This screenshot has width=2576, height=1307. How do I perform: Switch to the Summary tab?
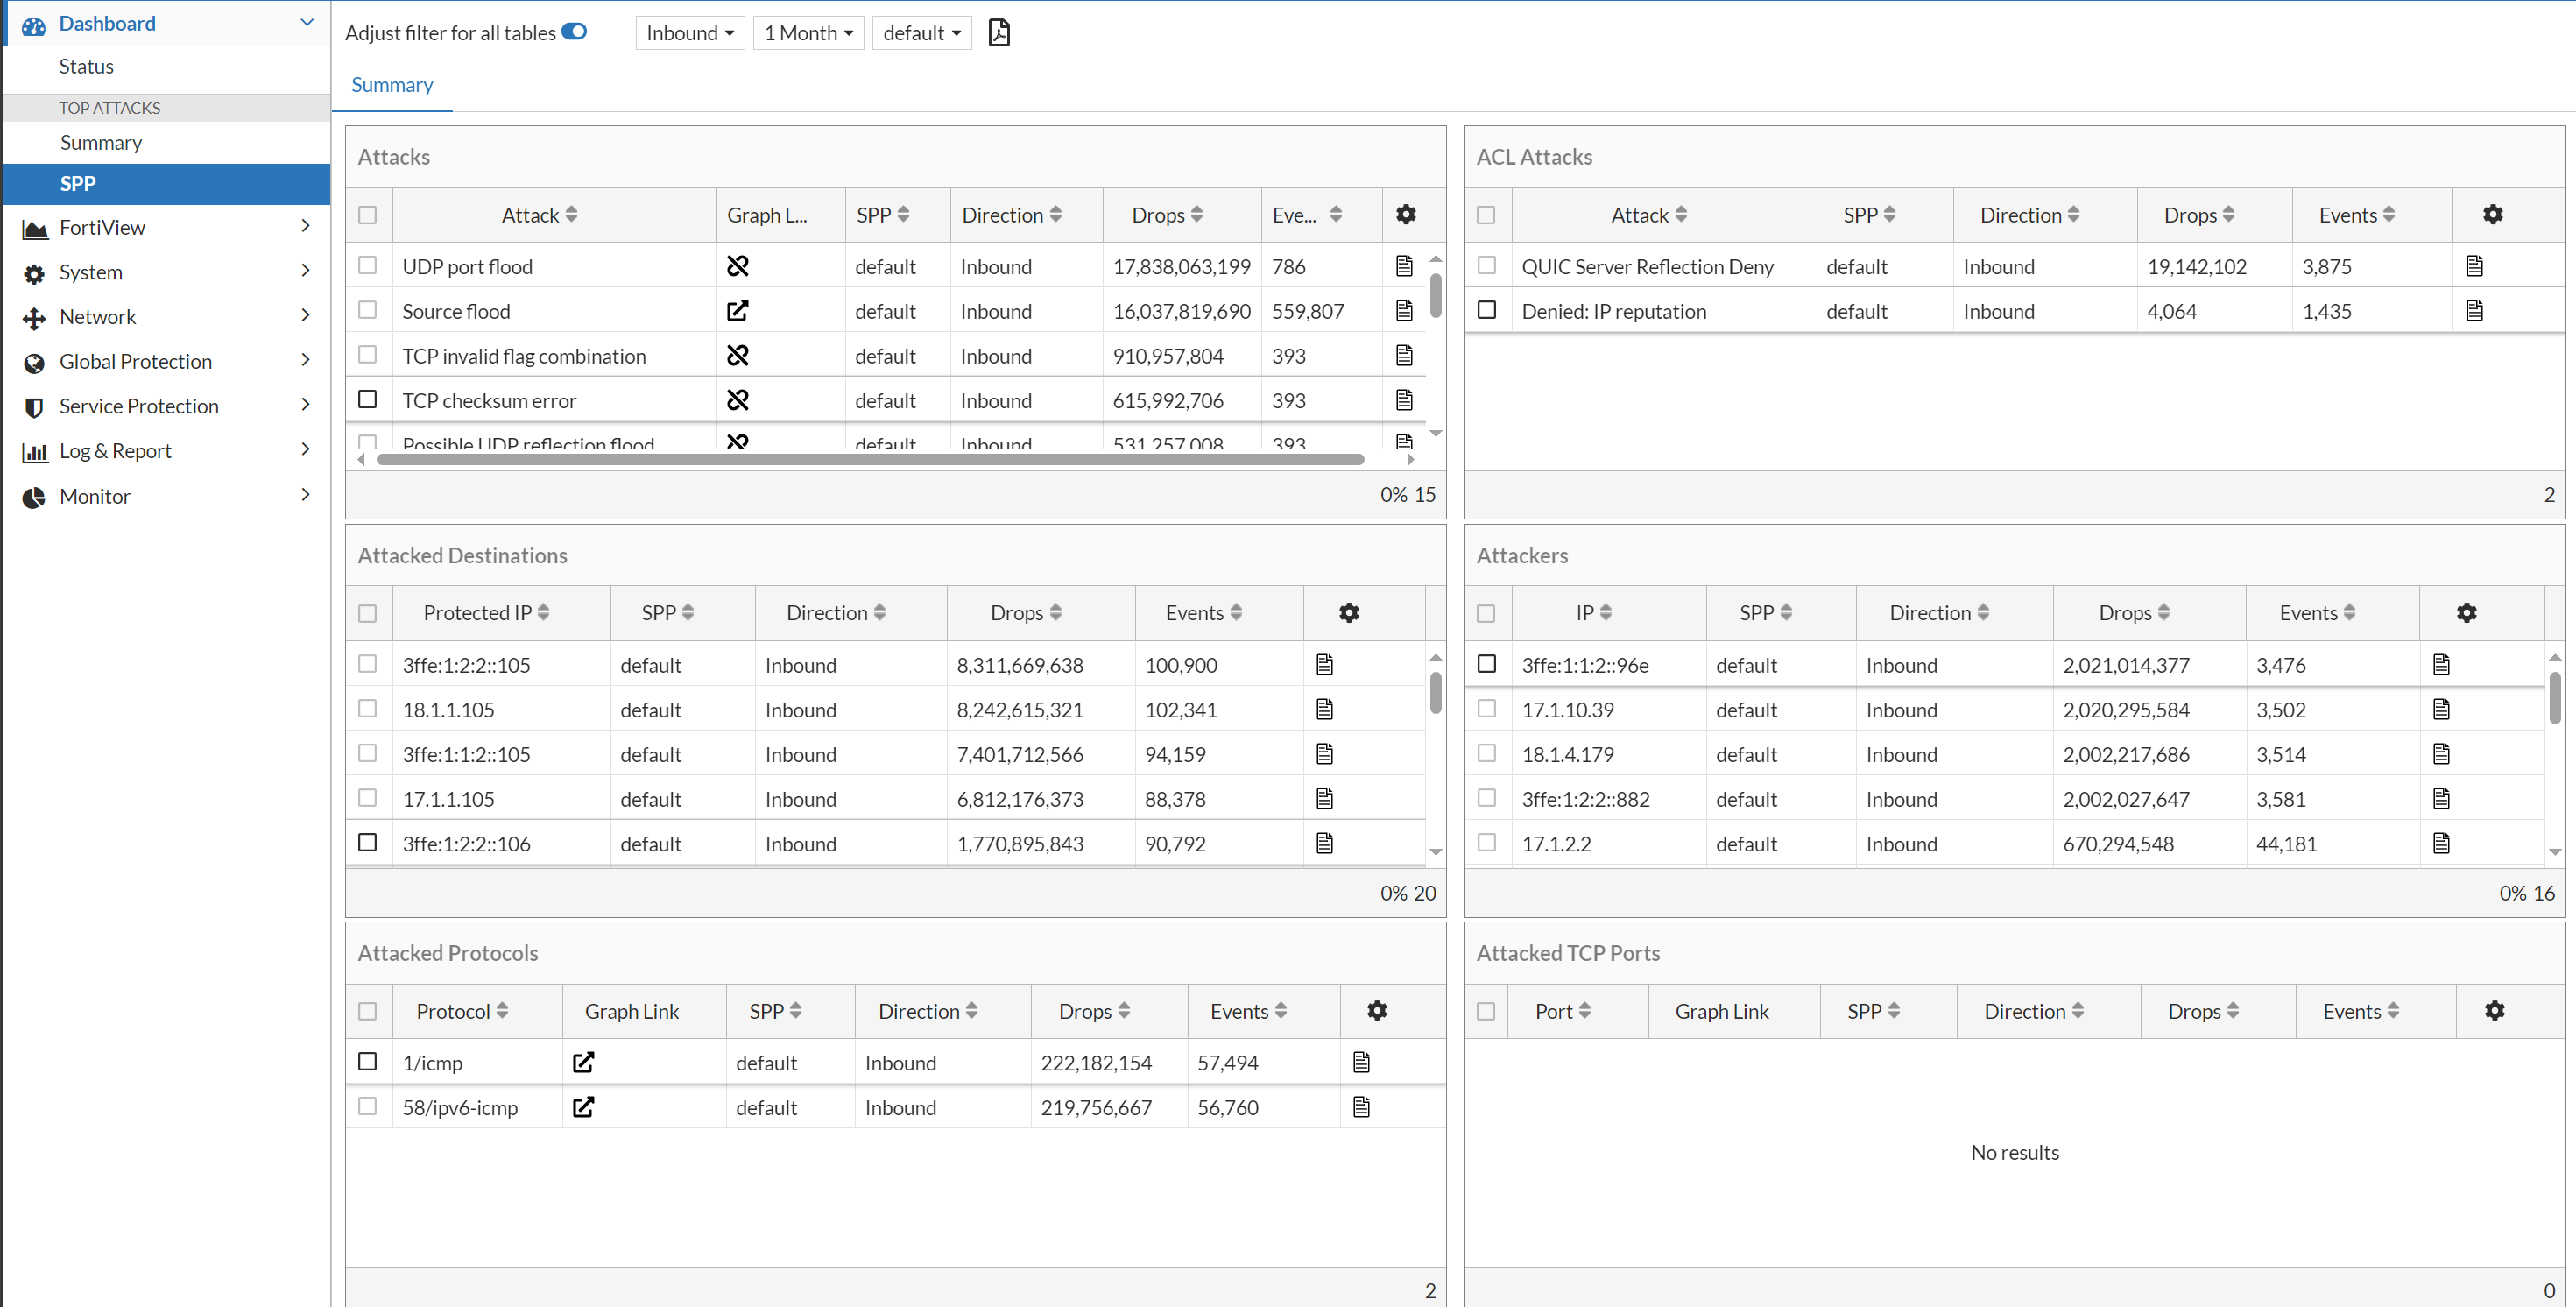391,85
